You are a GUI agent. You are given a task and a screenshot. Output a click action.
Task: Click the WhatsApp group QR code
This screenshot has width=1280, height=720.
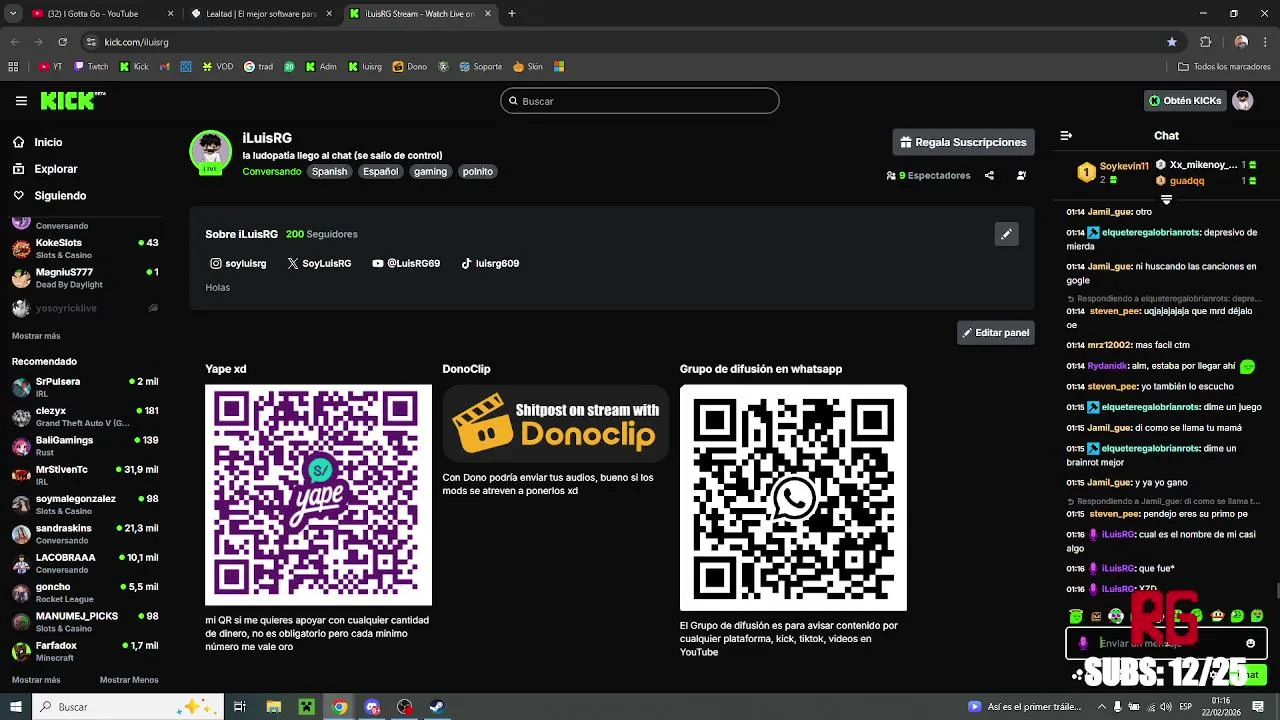(x=793, y=498)
